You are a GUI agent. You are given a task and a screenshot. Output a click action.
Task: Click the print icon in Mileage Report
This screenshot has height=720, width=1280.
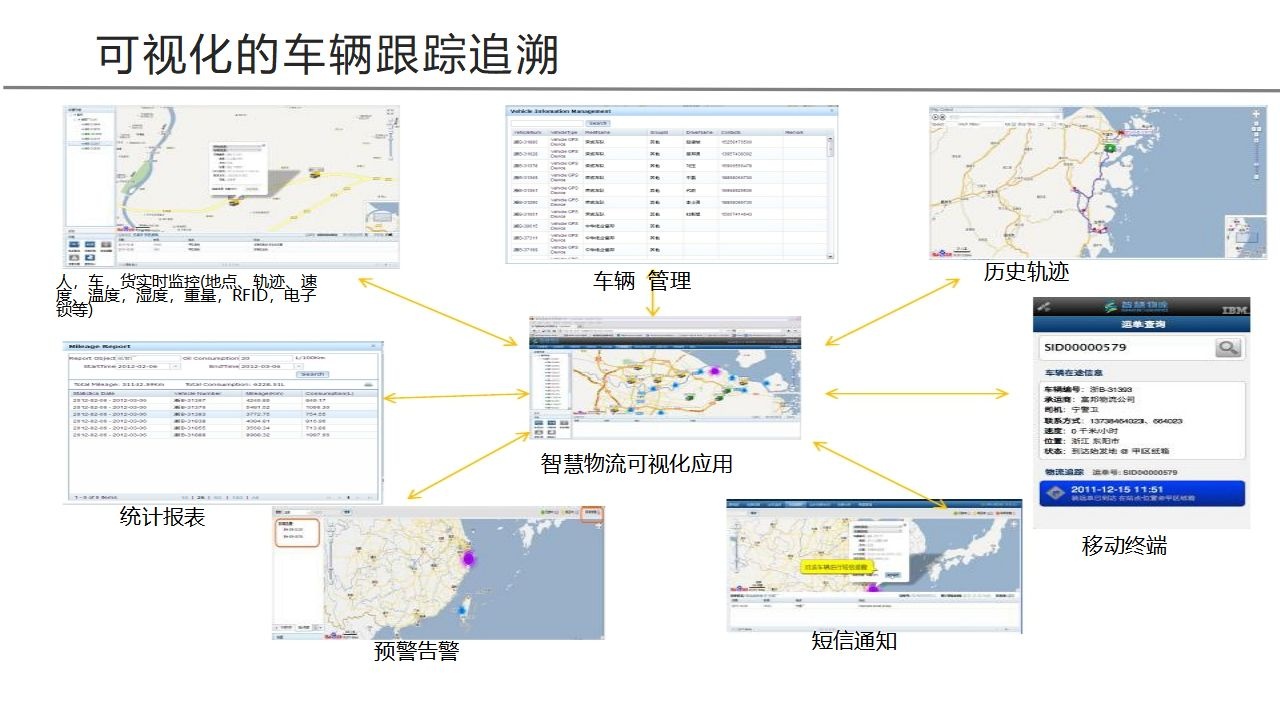tap(368, 384)
